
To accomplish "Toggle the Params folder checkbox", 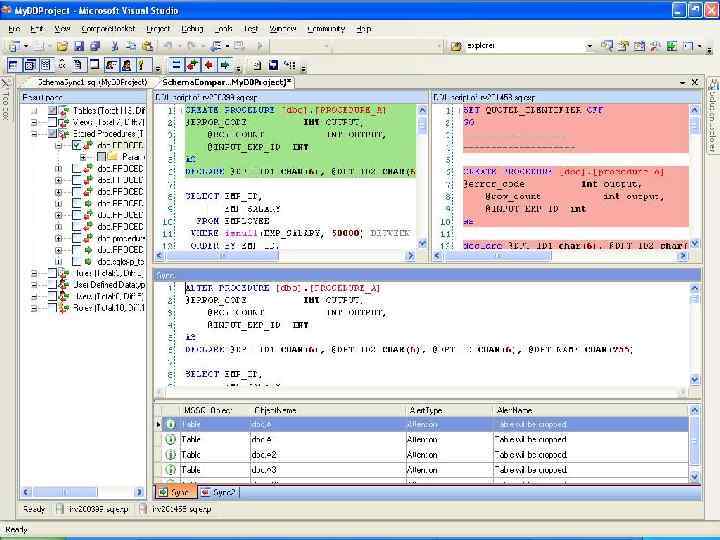I will pos(101,157).
